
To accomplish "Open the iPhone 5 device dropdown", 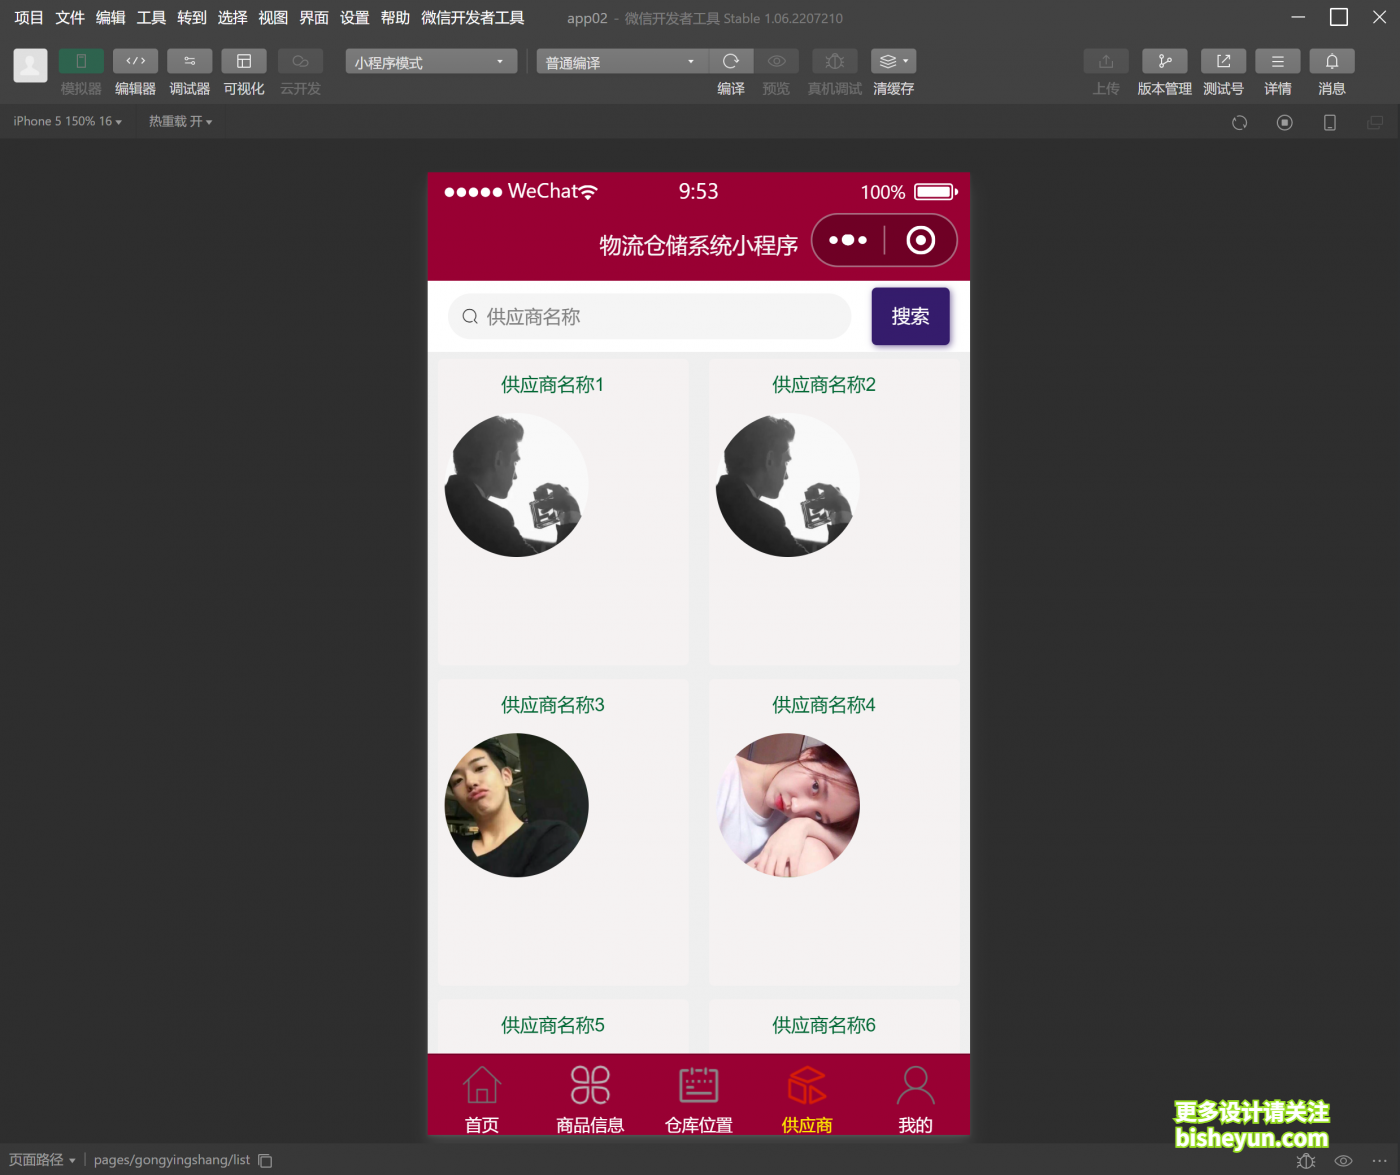I will point(67,121).
